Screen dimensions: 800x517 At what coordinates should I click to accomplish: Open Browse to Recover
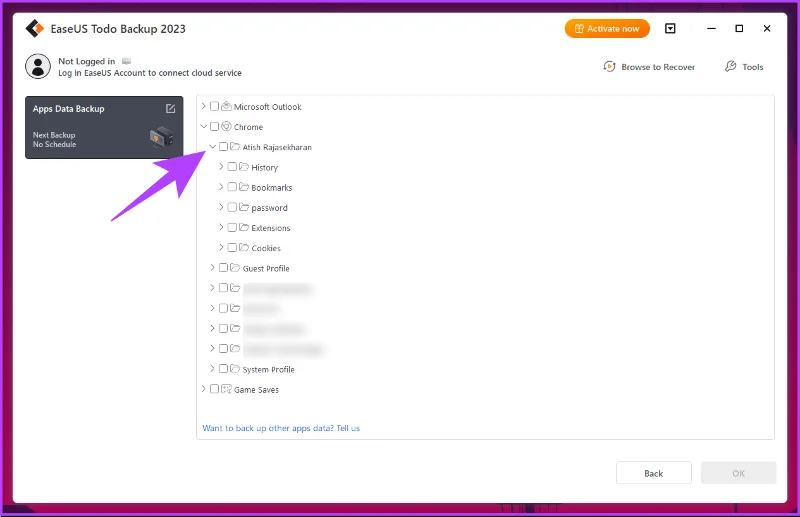[649, 67]
